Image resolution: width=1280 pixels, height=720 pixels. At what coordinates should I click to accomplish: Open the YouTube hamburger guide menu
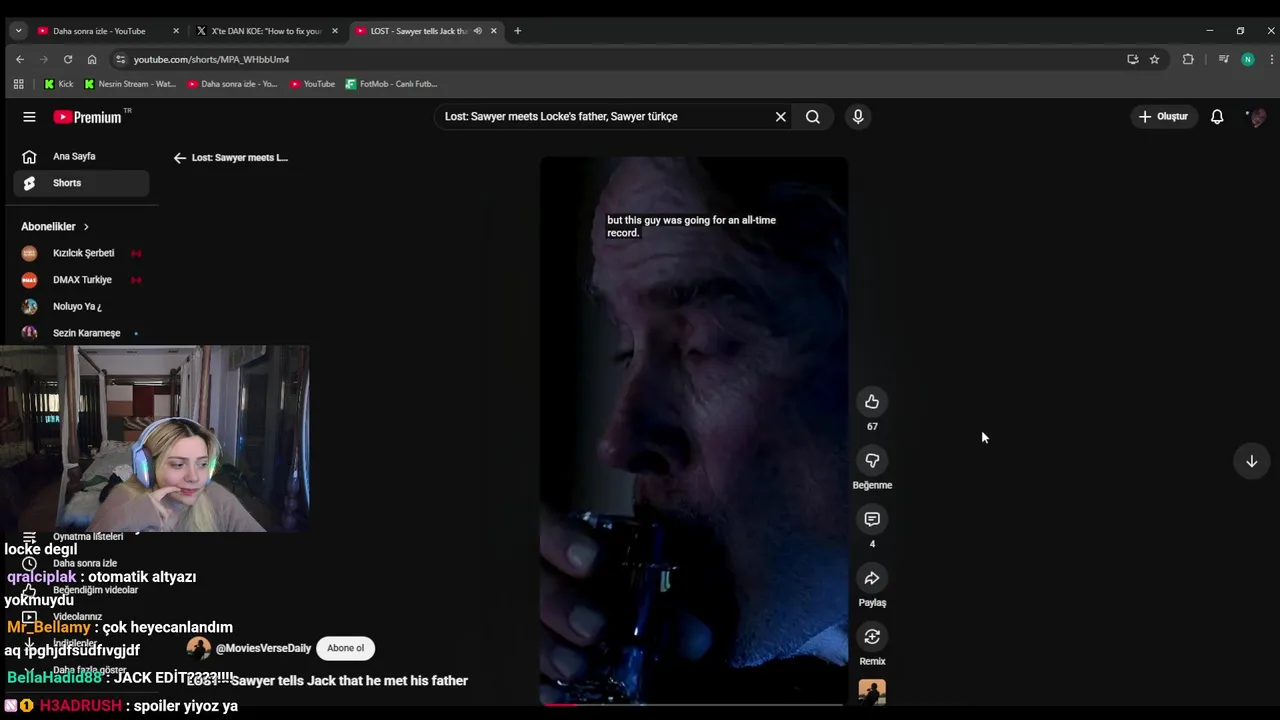click(29, 117)
